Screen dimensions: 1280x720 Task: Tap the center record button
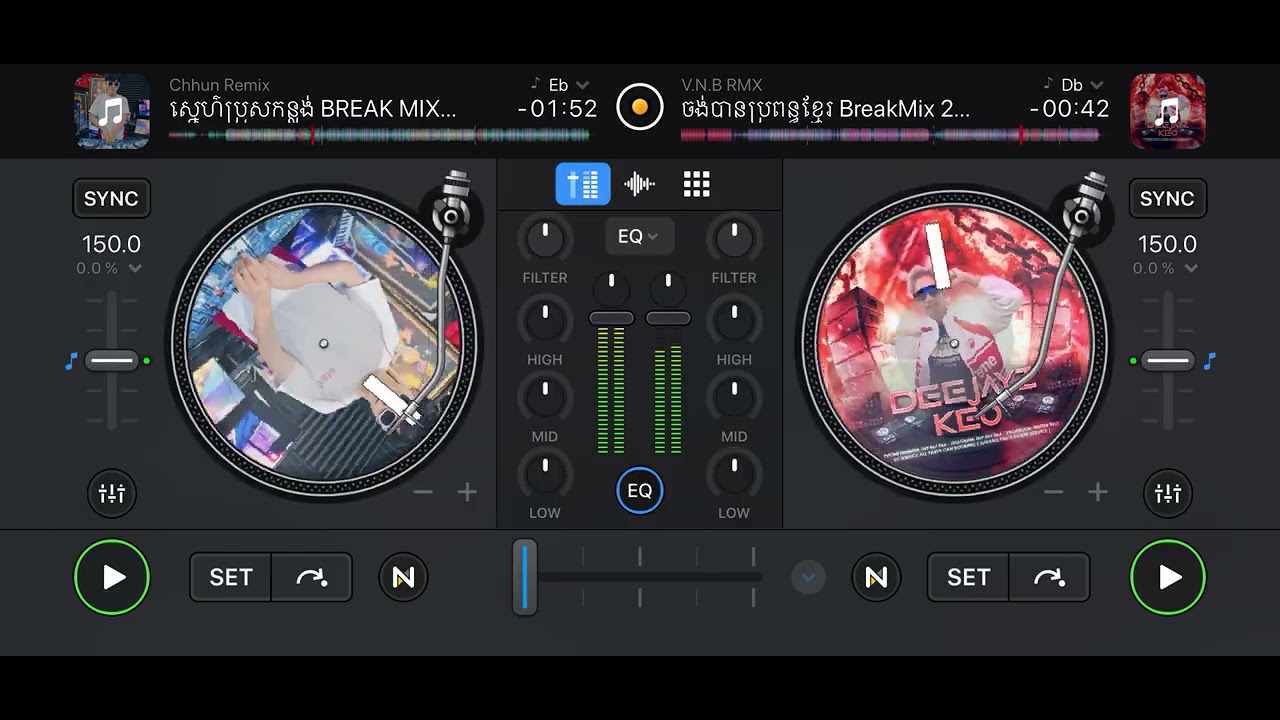pyautogui.click(x=640, y=106)
